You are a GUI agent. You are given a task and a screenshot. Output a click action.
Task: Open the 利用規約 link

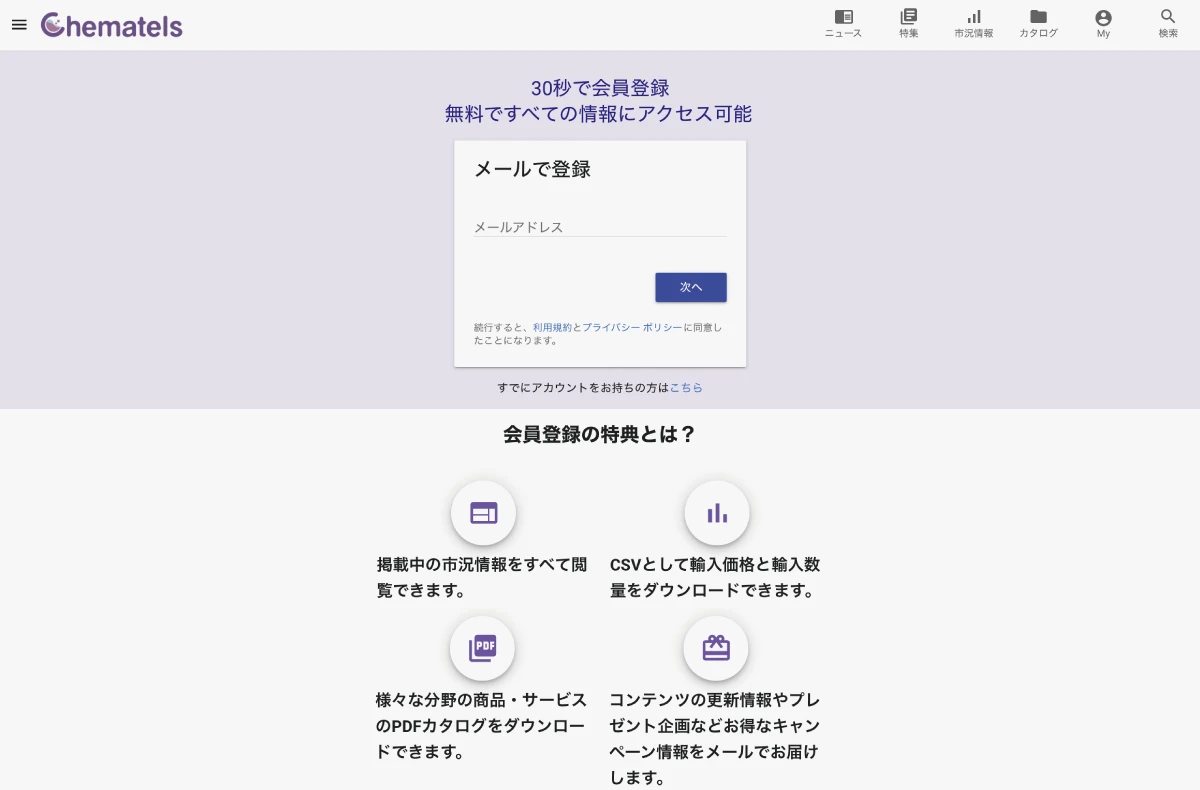(x=552, y=327)
